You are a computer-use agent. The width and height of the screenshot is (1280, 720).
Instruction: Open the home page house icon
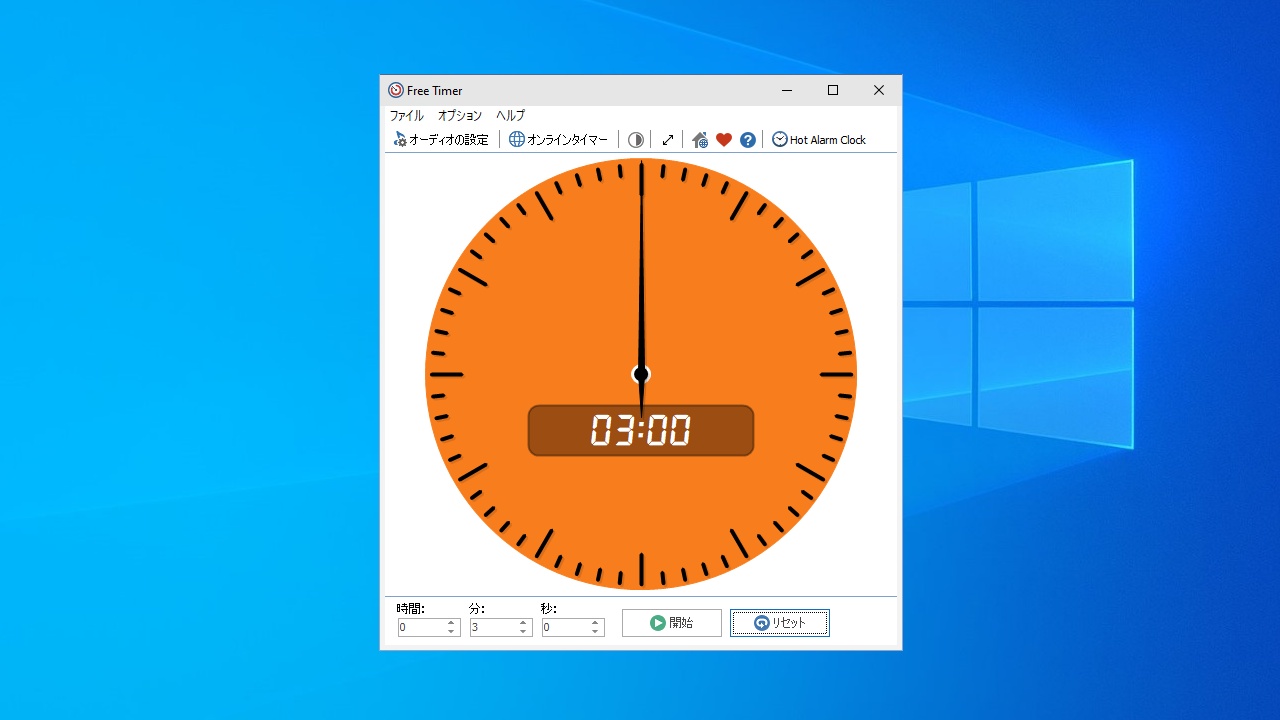(x=700, y=140)
